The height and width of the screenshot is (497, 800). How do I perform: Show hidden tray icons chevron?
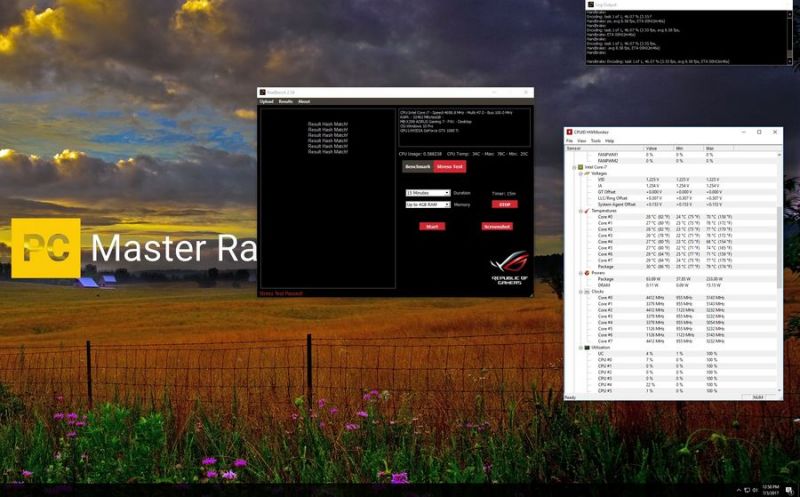coord(738,490)
